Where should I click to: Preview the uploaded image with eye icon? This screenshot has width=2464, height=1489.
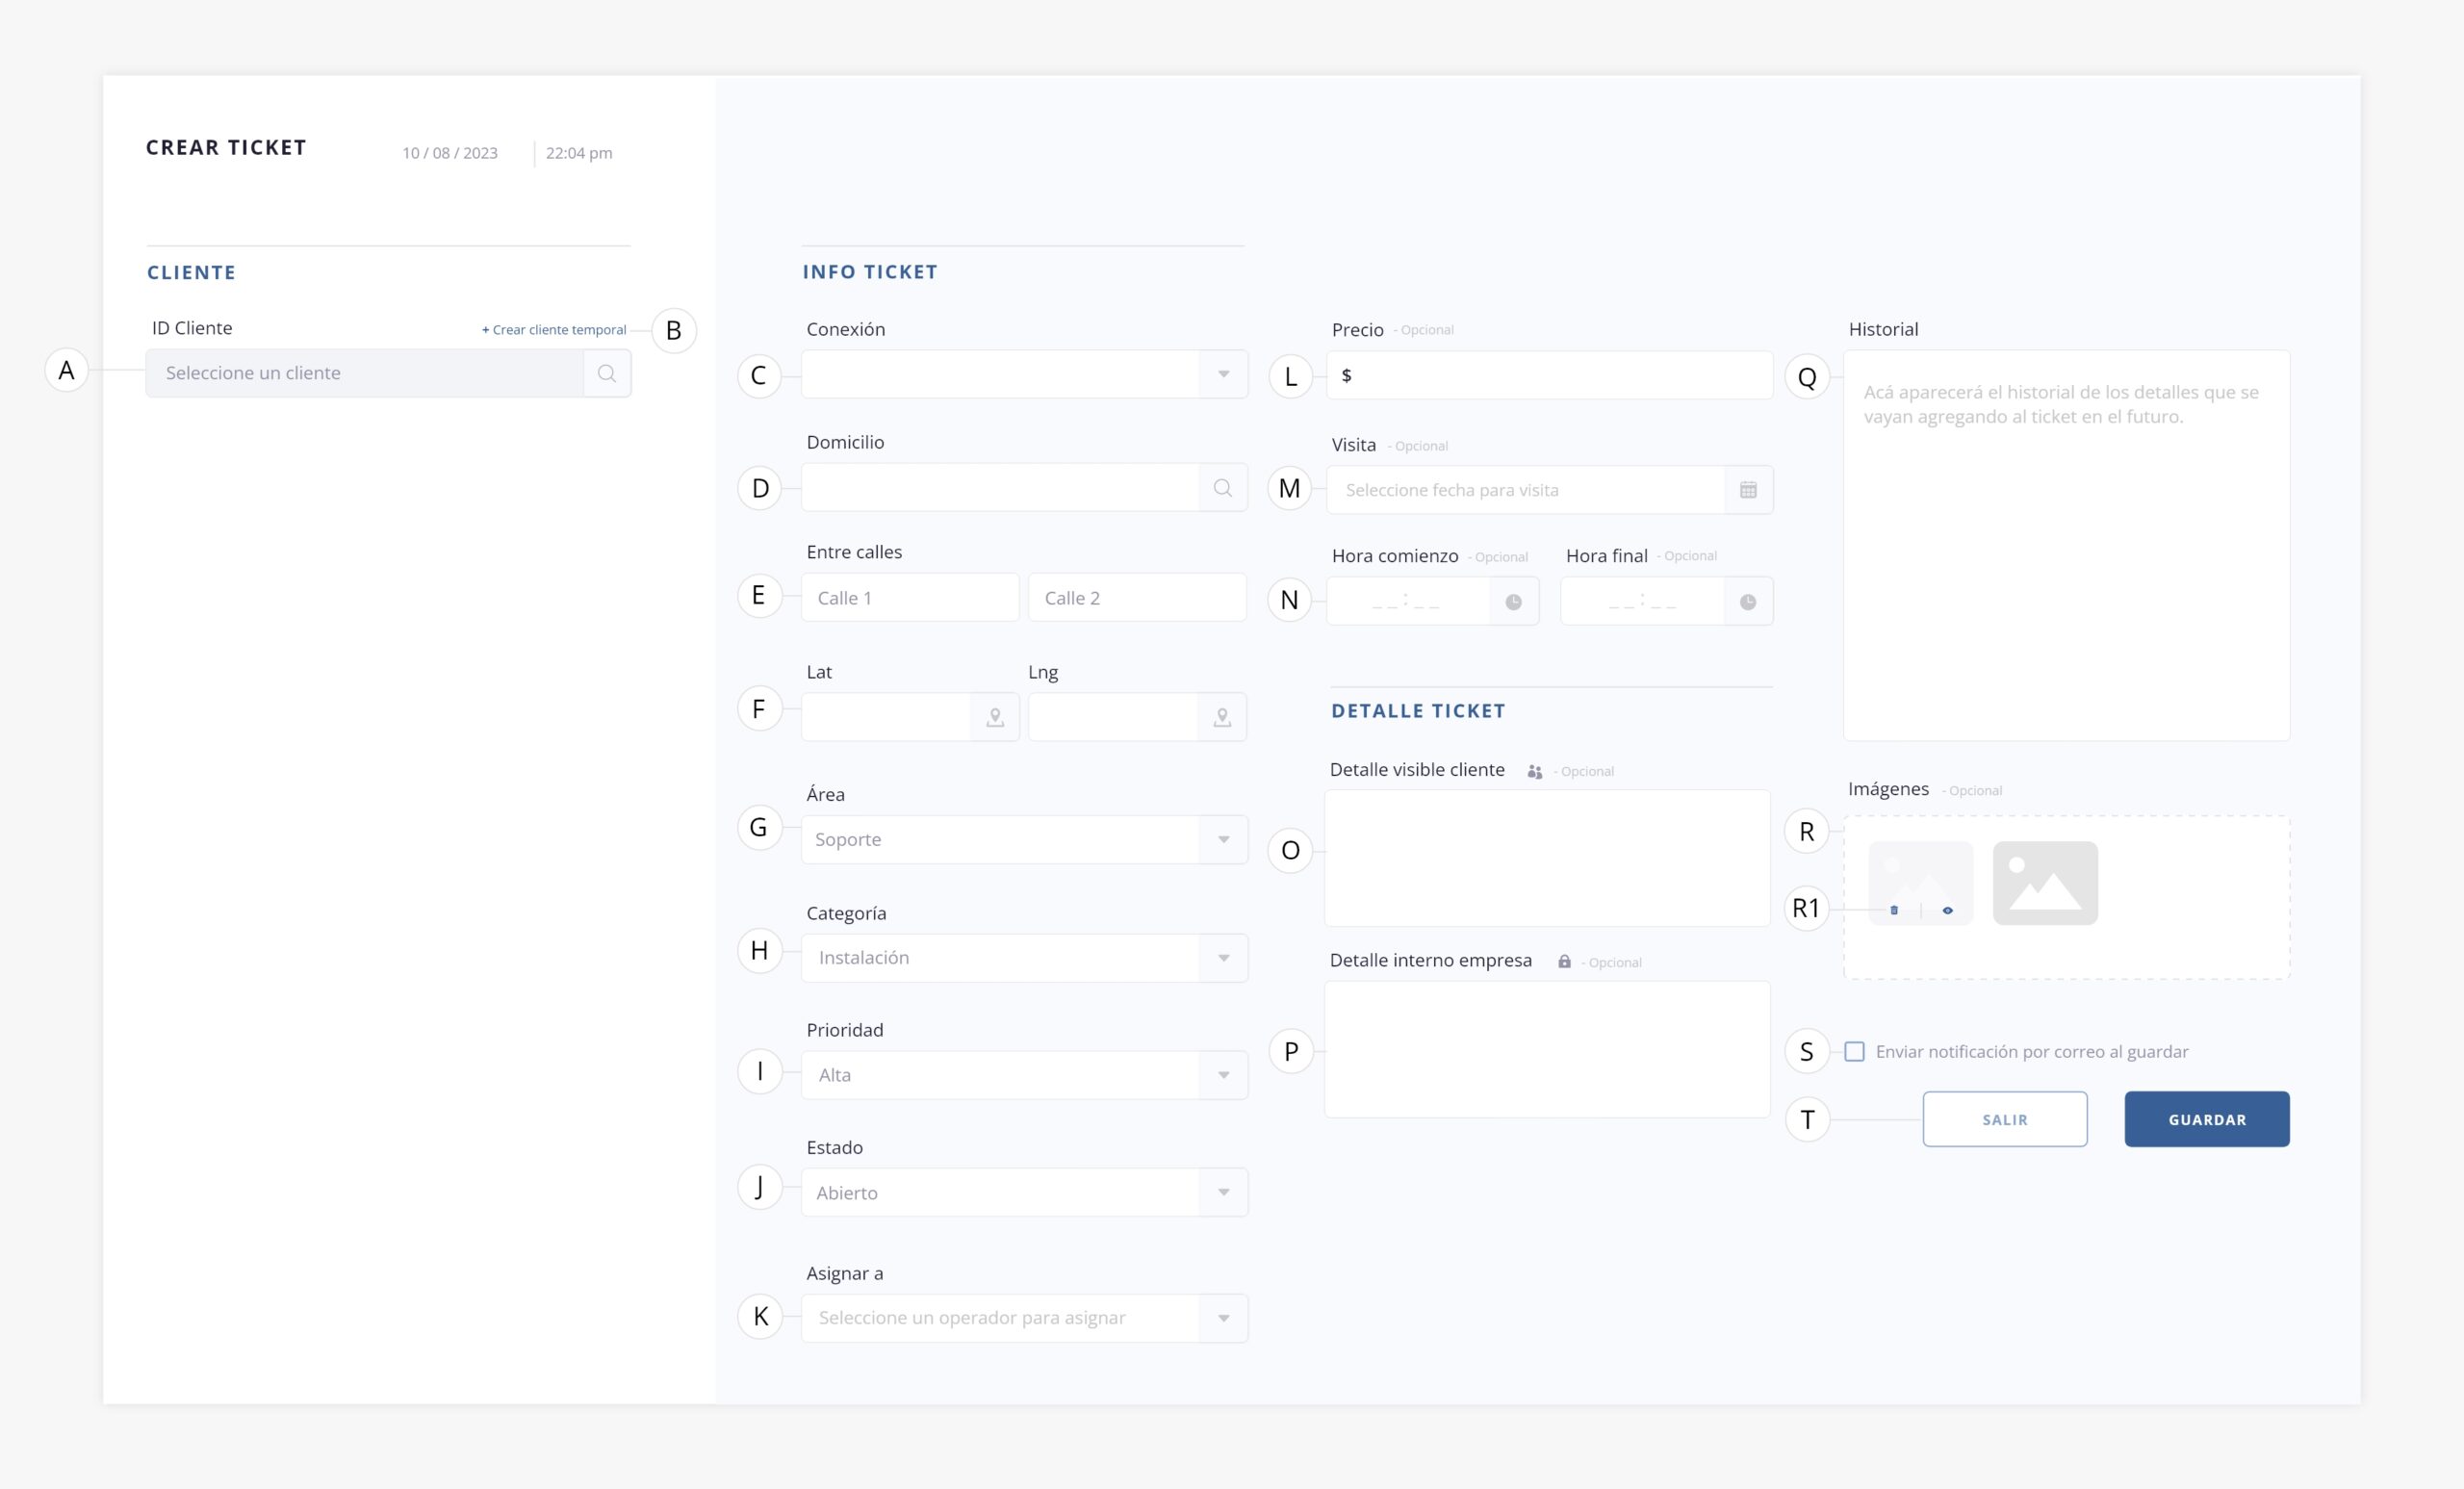[x=1947, y=910]
